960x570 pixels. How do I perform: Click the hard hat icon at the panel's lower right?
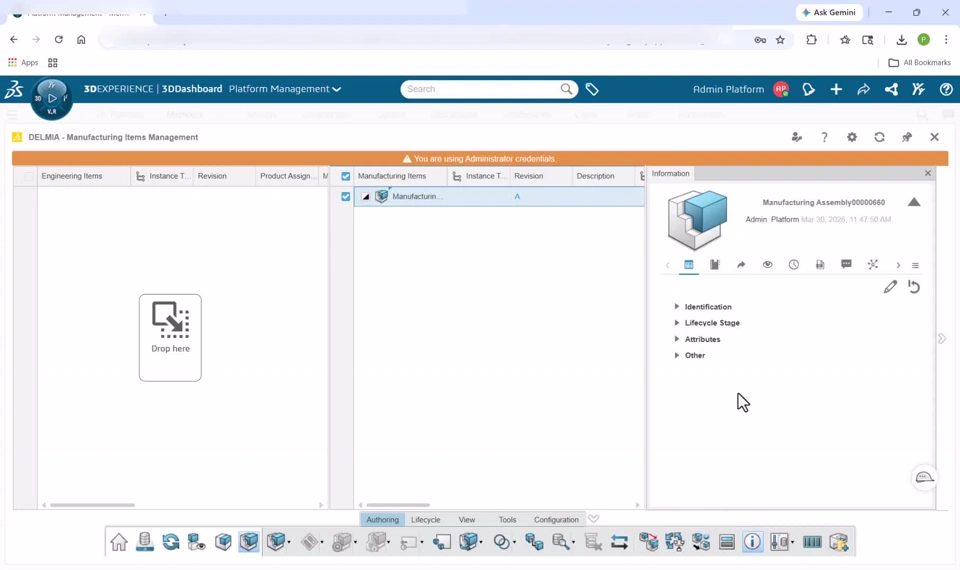(x=924, y=478)
